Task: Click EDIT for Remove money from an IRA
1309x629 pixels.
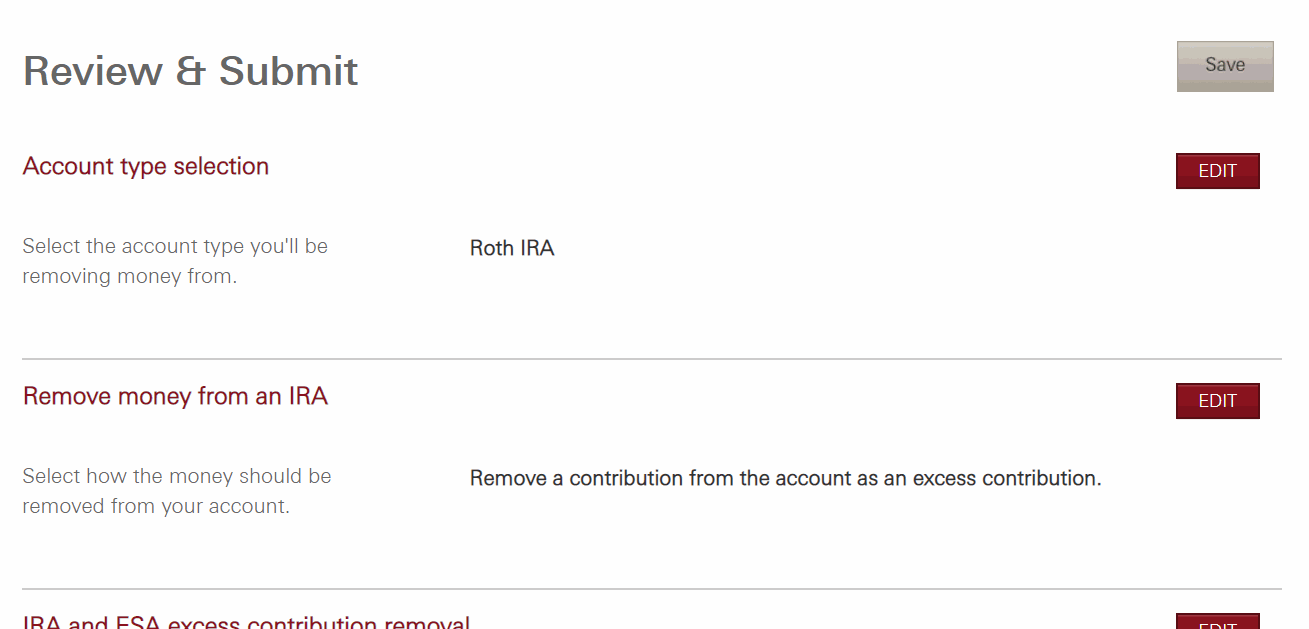Action: (1217, 400)
